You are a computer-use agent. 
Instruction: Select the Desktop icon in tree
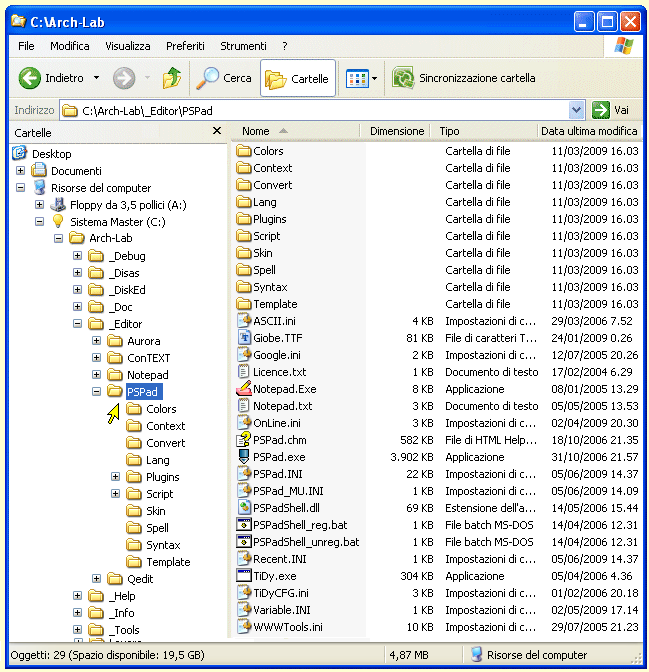coord(20,153)
